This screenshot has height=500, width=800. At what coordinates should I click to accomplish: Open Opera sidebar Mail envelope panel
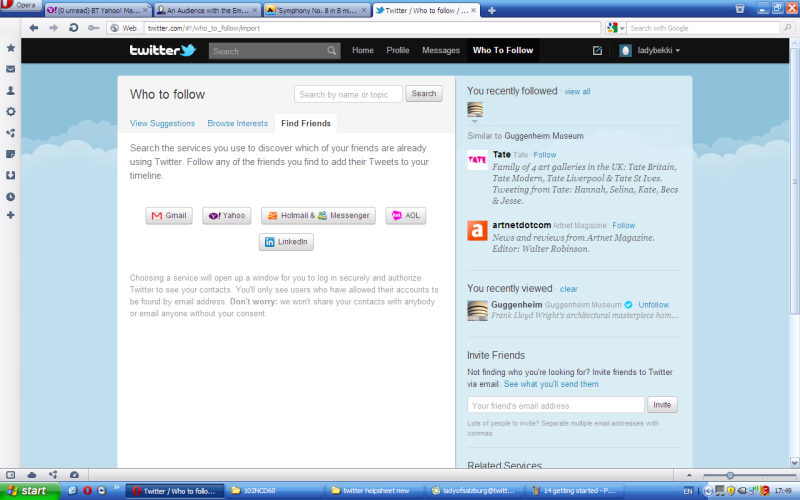tap(10, 69)
